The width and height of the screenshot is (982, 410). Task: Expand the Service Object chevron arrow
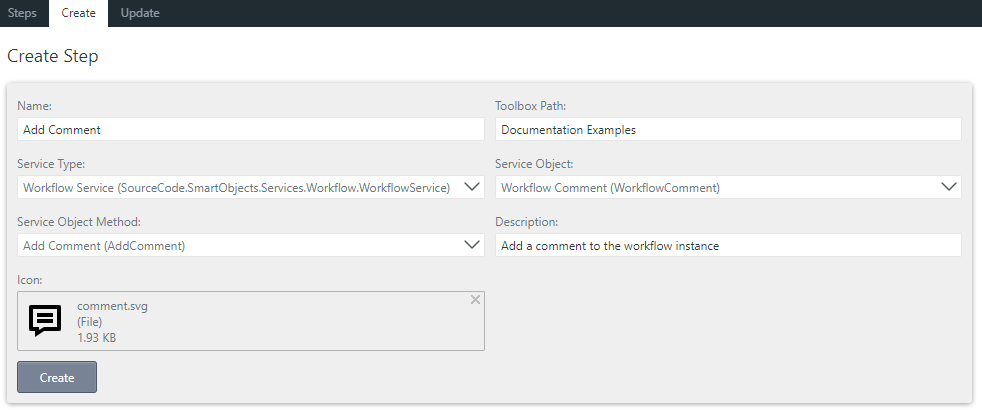tap(950, 187)
